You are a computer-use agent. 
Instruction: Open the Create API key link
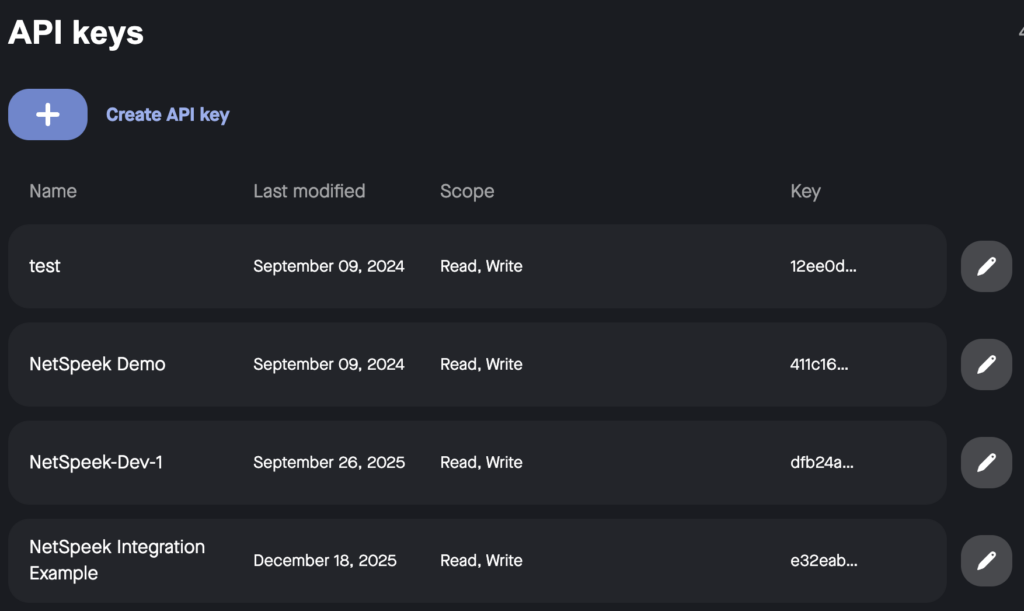click(x=167, y=115)
